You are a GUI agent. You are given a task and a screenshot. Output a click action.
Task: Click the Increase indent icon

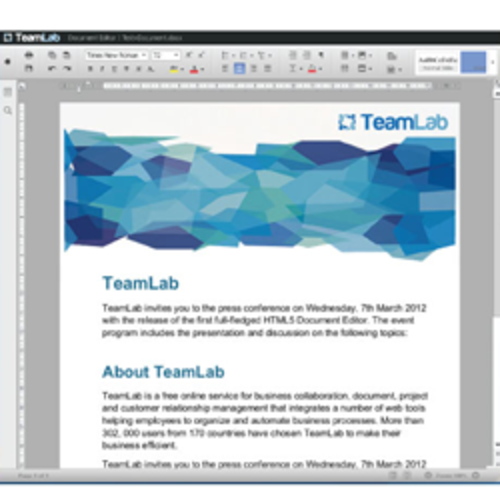pyautogui.click(x=307, y=55)
